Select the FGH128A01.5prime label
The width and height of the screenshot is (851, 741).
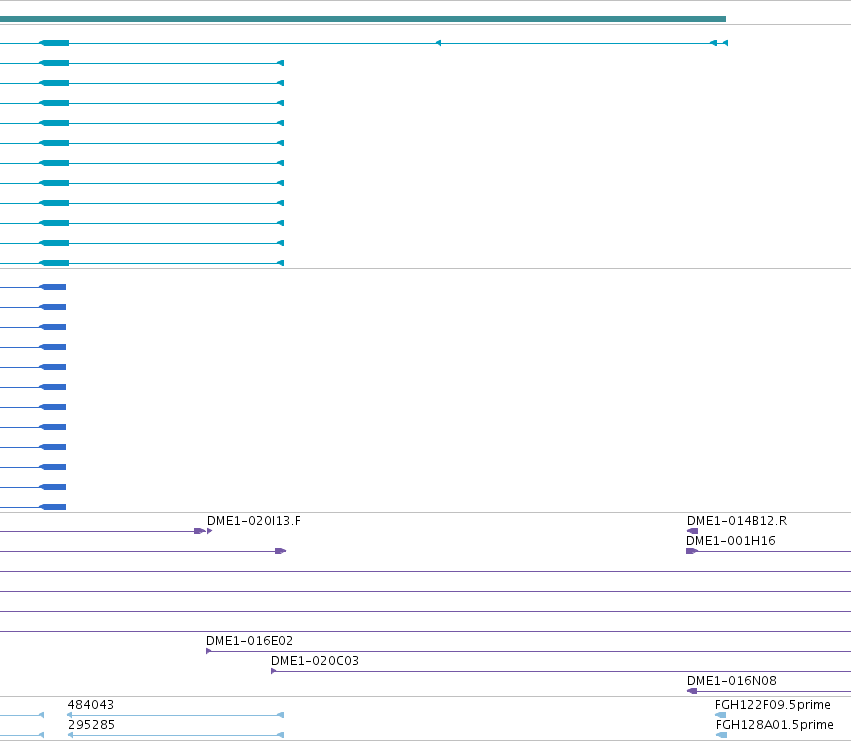[774, 725]
